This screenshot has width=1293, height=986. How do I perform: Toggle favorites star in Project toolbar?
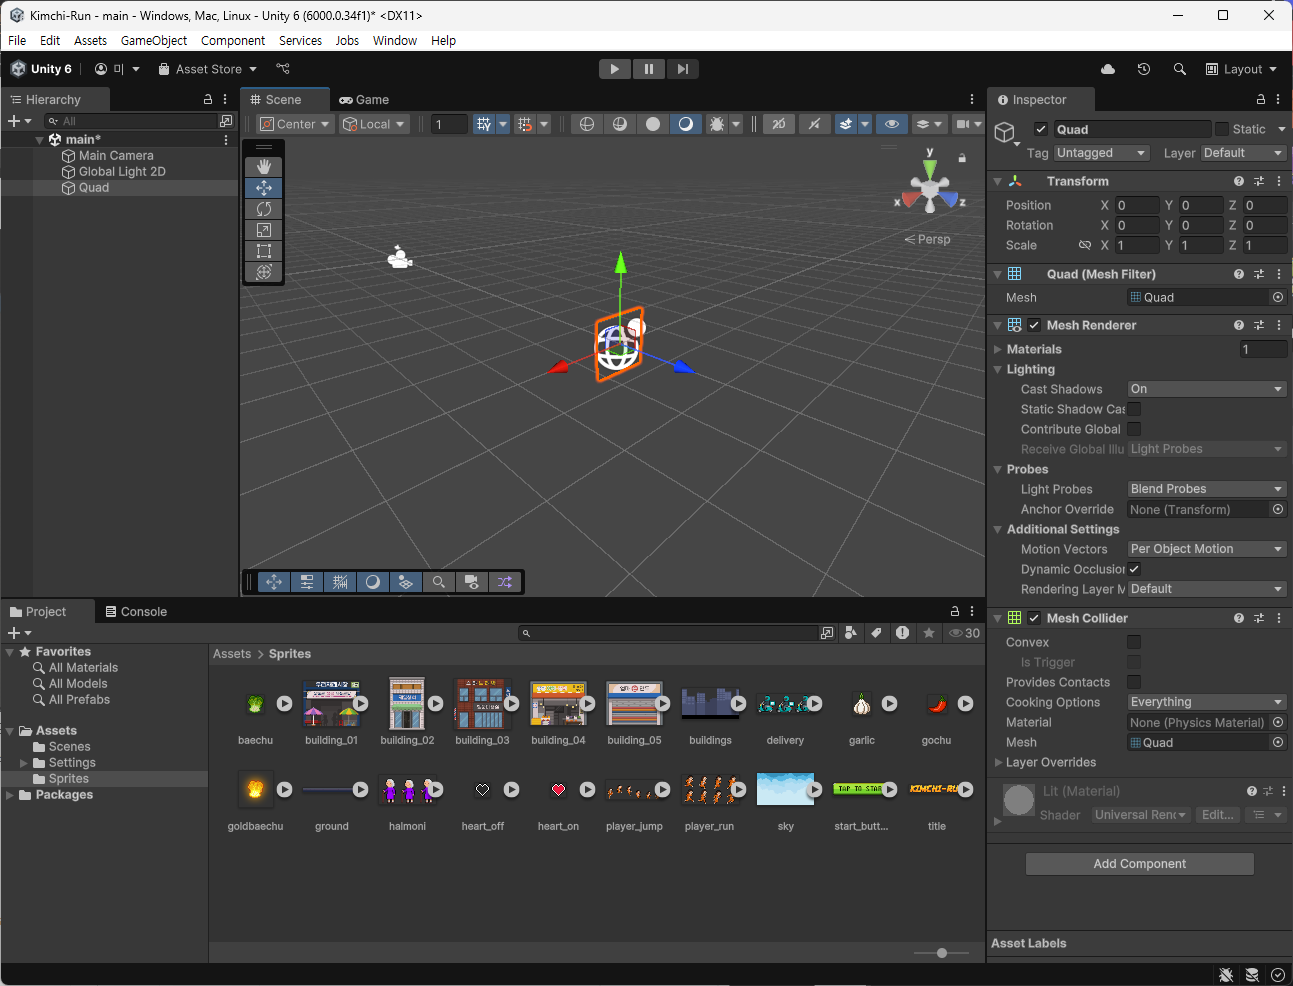tap(929, 633)
